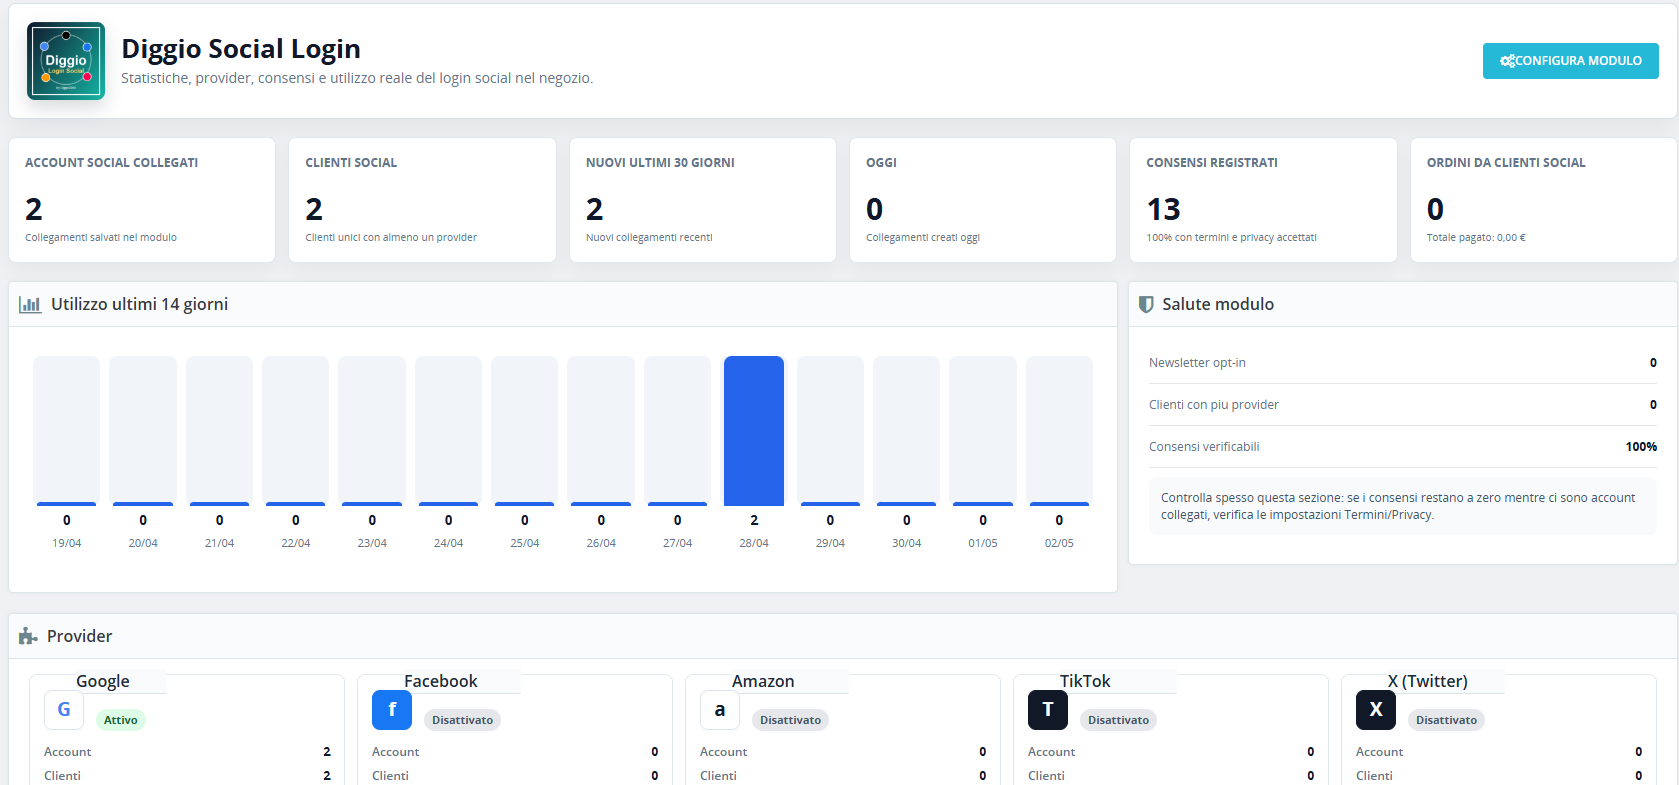Select the 19/04 chart bar
Image resolution: width=1679 pixels, height=785 pixels.
point(67,431)
